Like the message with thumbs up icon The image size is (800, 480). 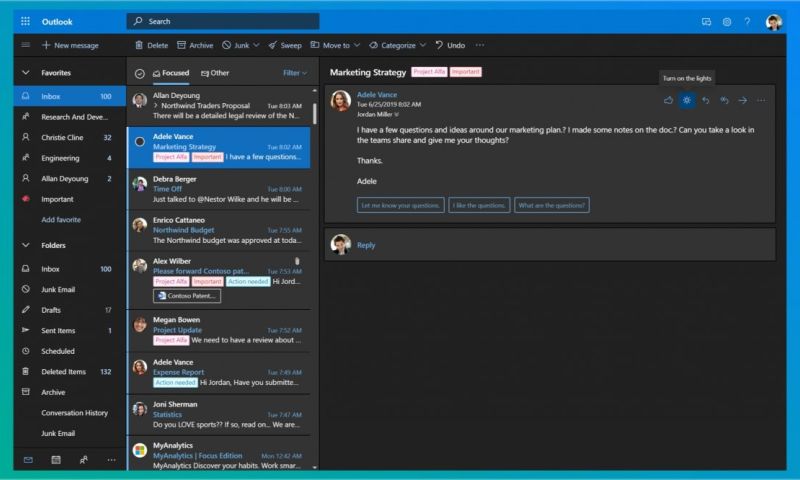click(x=668, y=100)
